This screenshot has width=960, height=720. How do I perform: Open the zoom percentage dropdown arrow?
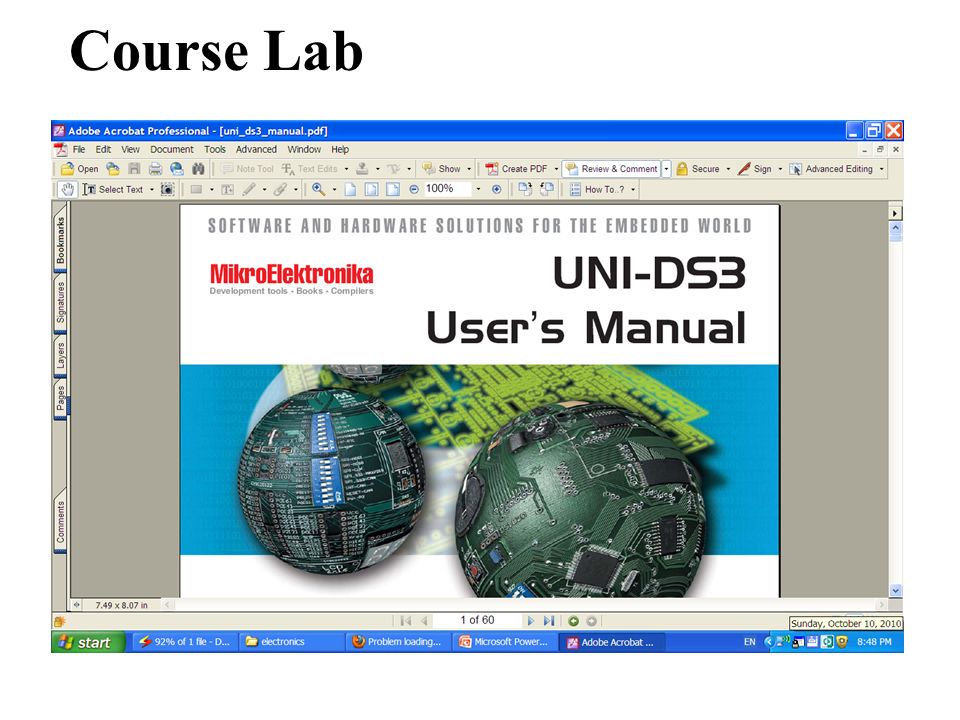[478, 190]
